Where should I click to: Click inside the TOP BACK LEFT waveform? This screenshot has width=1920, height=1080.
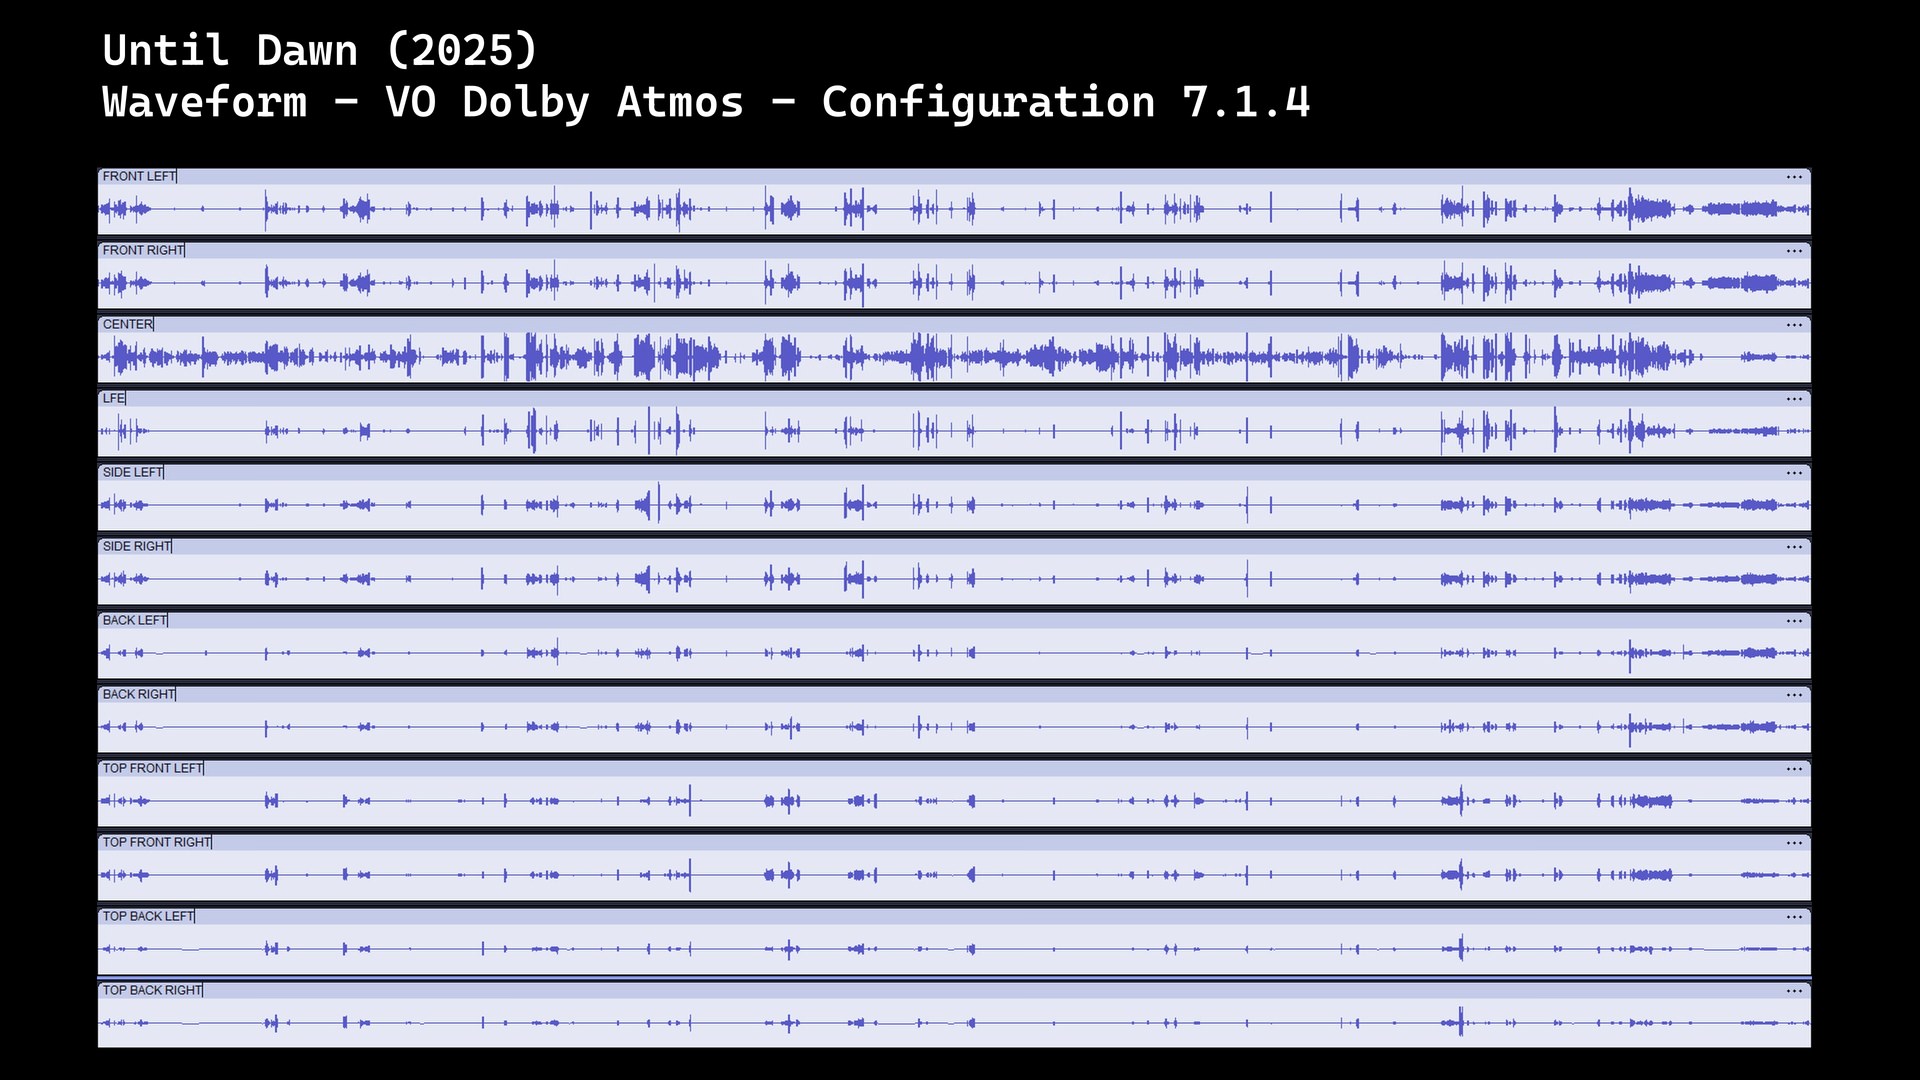tap(954, 949)
